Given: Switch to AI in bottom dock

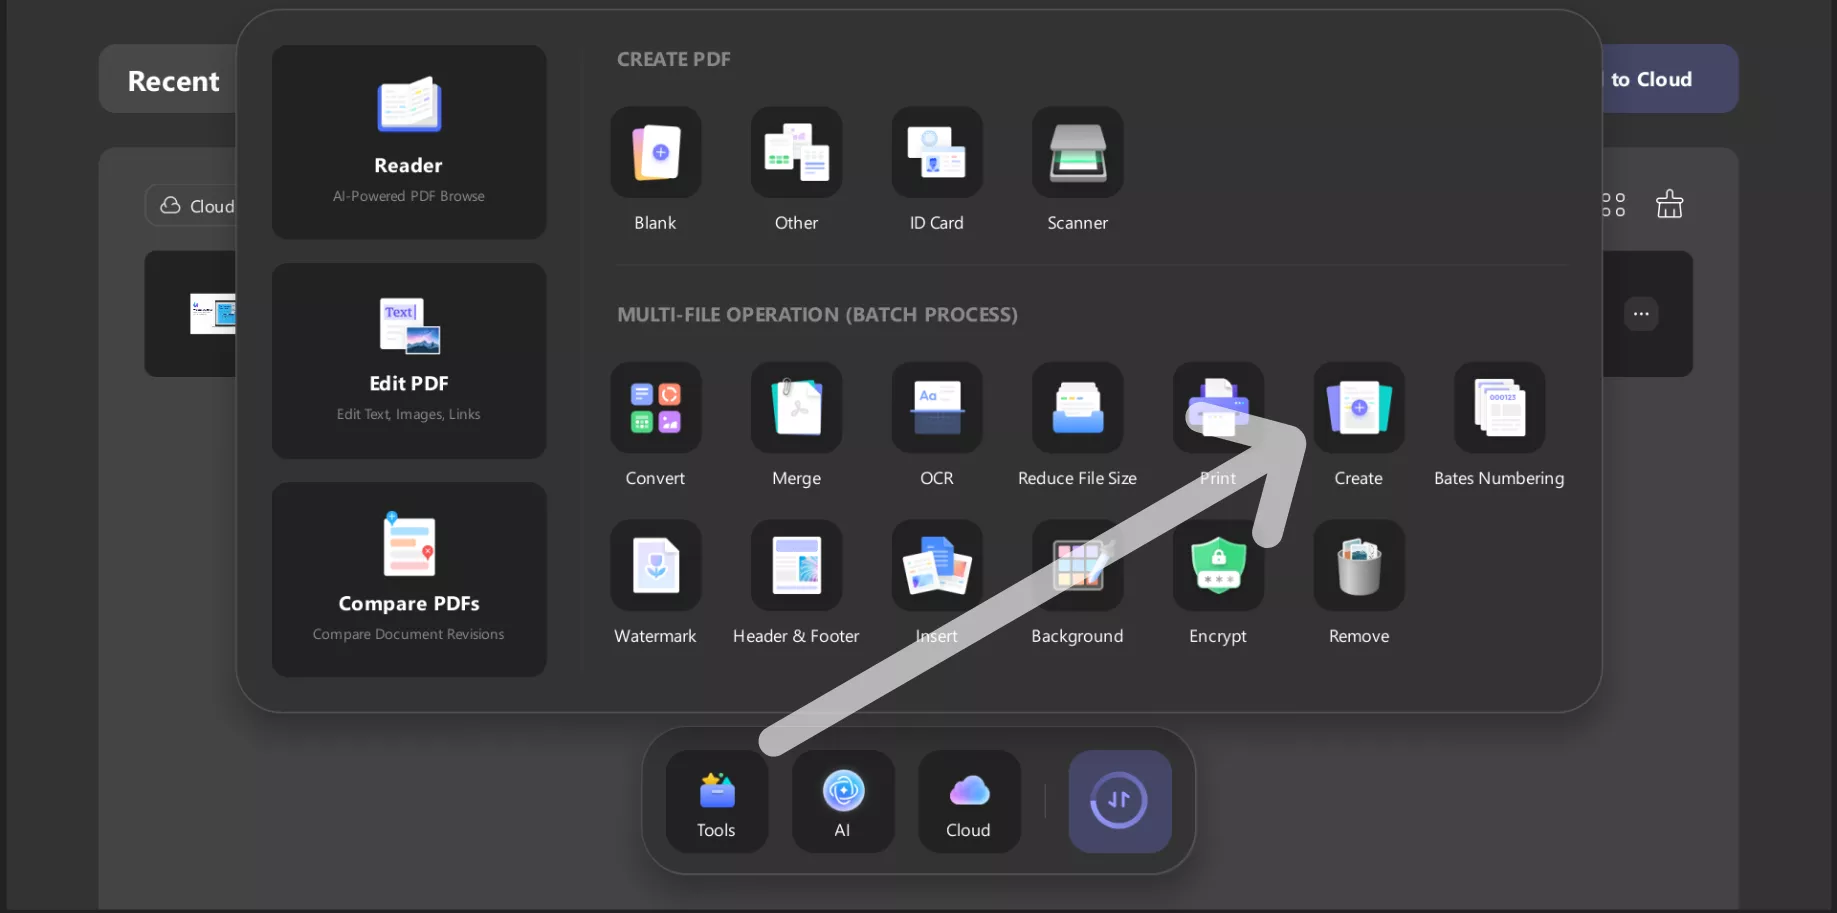Looking at the screenshot, I should (843, 801).
